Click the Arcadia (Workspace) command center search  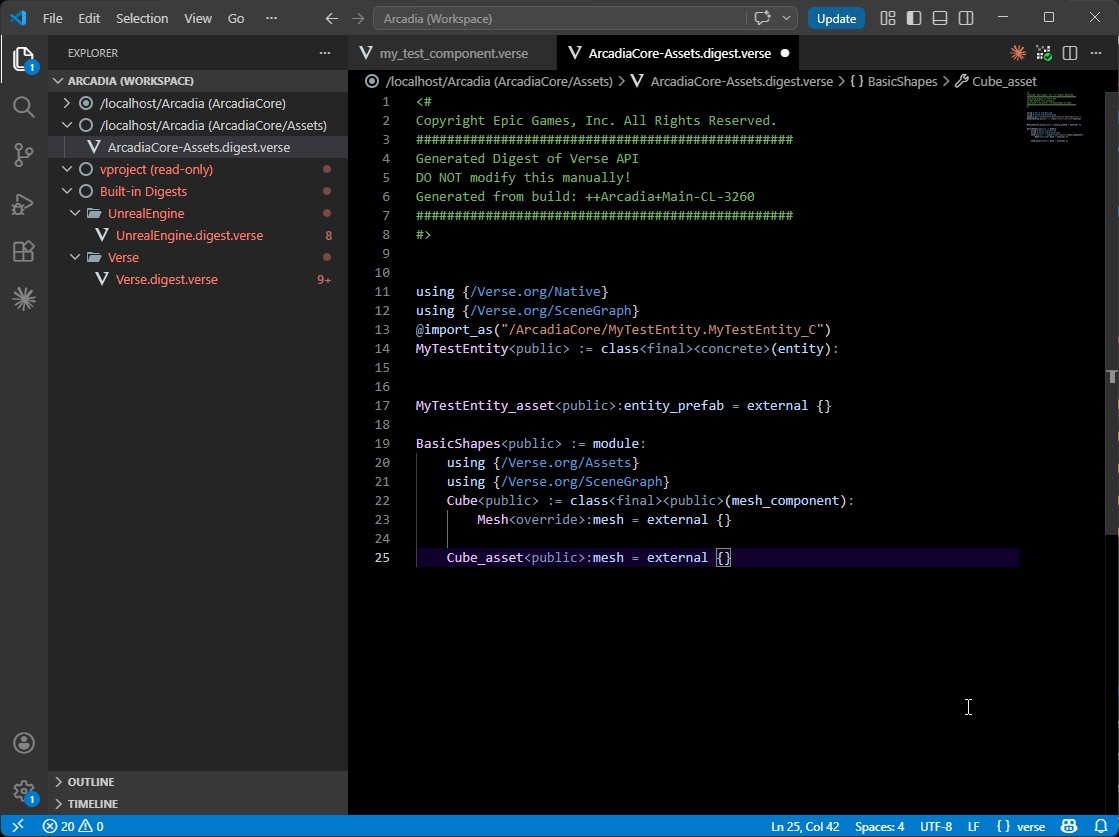click(560, 19)
